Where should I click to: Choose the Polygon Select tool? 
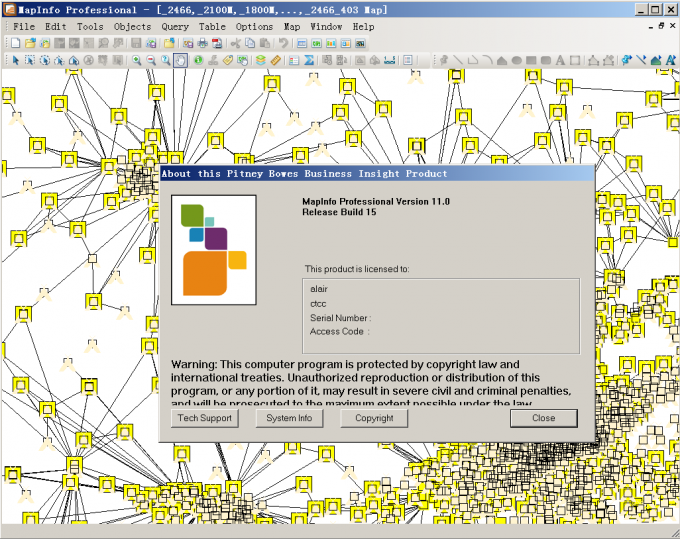coord(59,60)
